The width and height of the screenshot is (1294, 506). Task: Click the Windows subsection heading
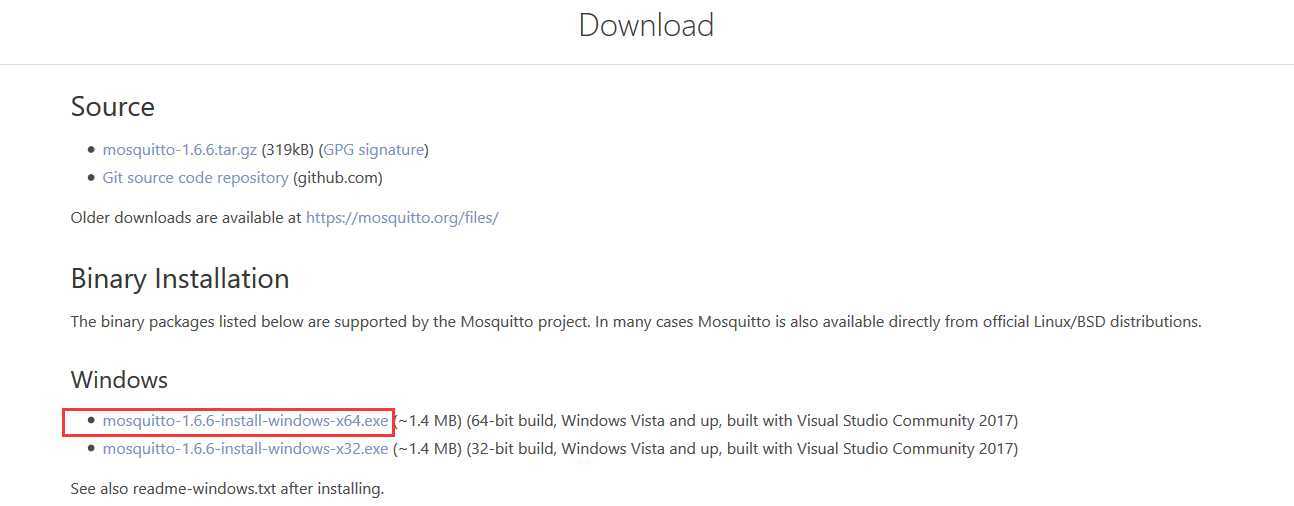pyautogui.click(x=119, y=380)
